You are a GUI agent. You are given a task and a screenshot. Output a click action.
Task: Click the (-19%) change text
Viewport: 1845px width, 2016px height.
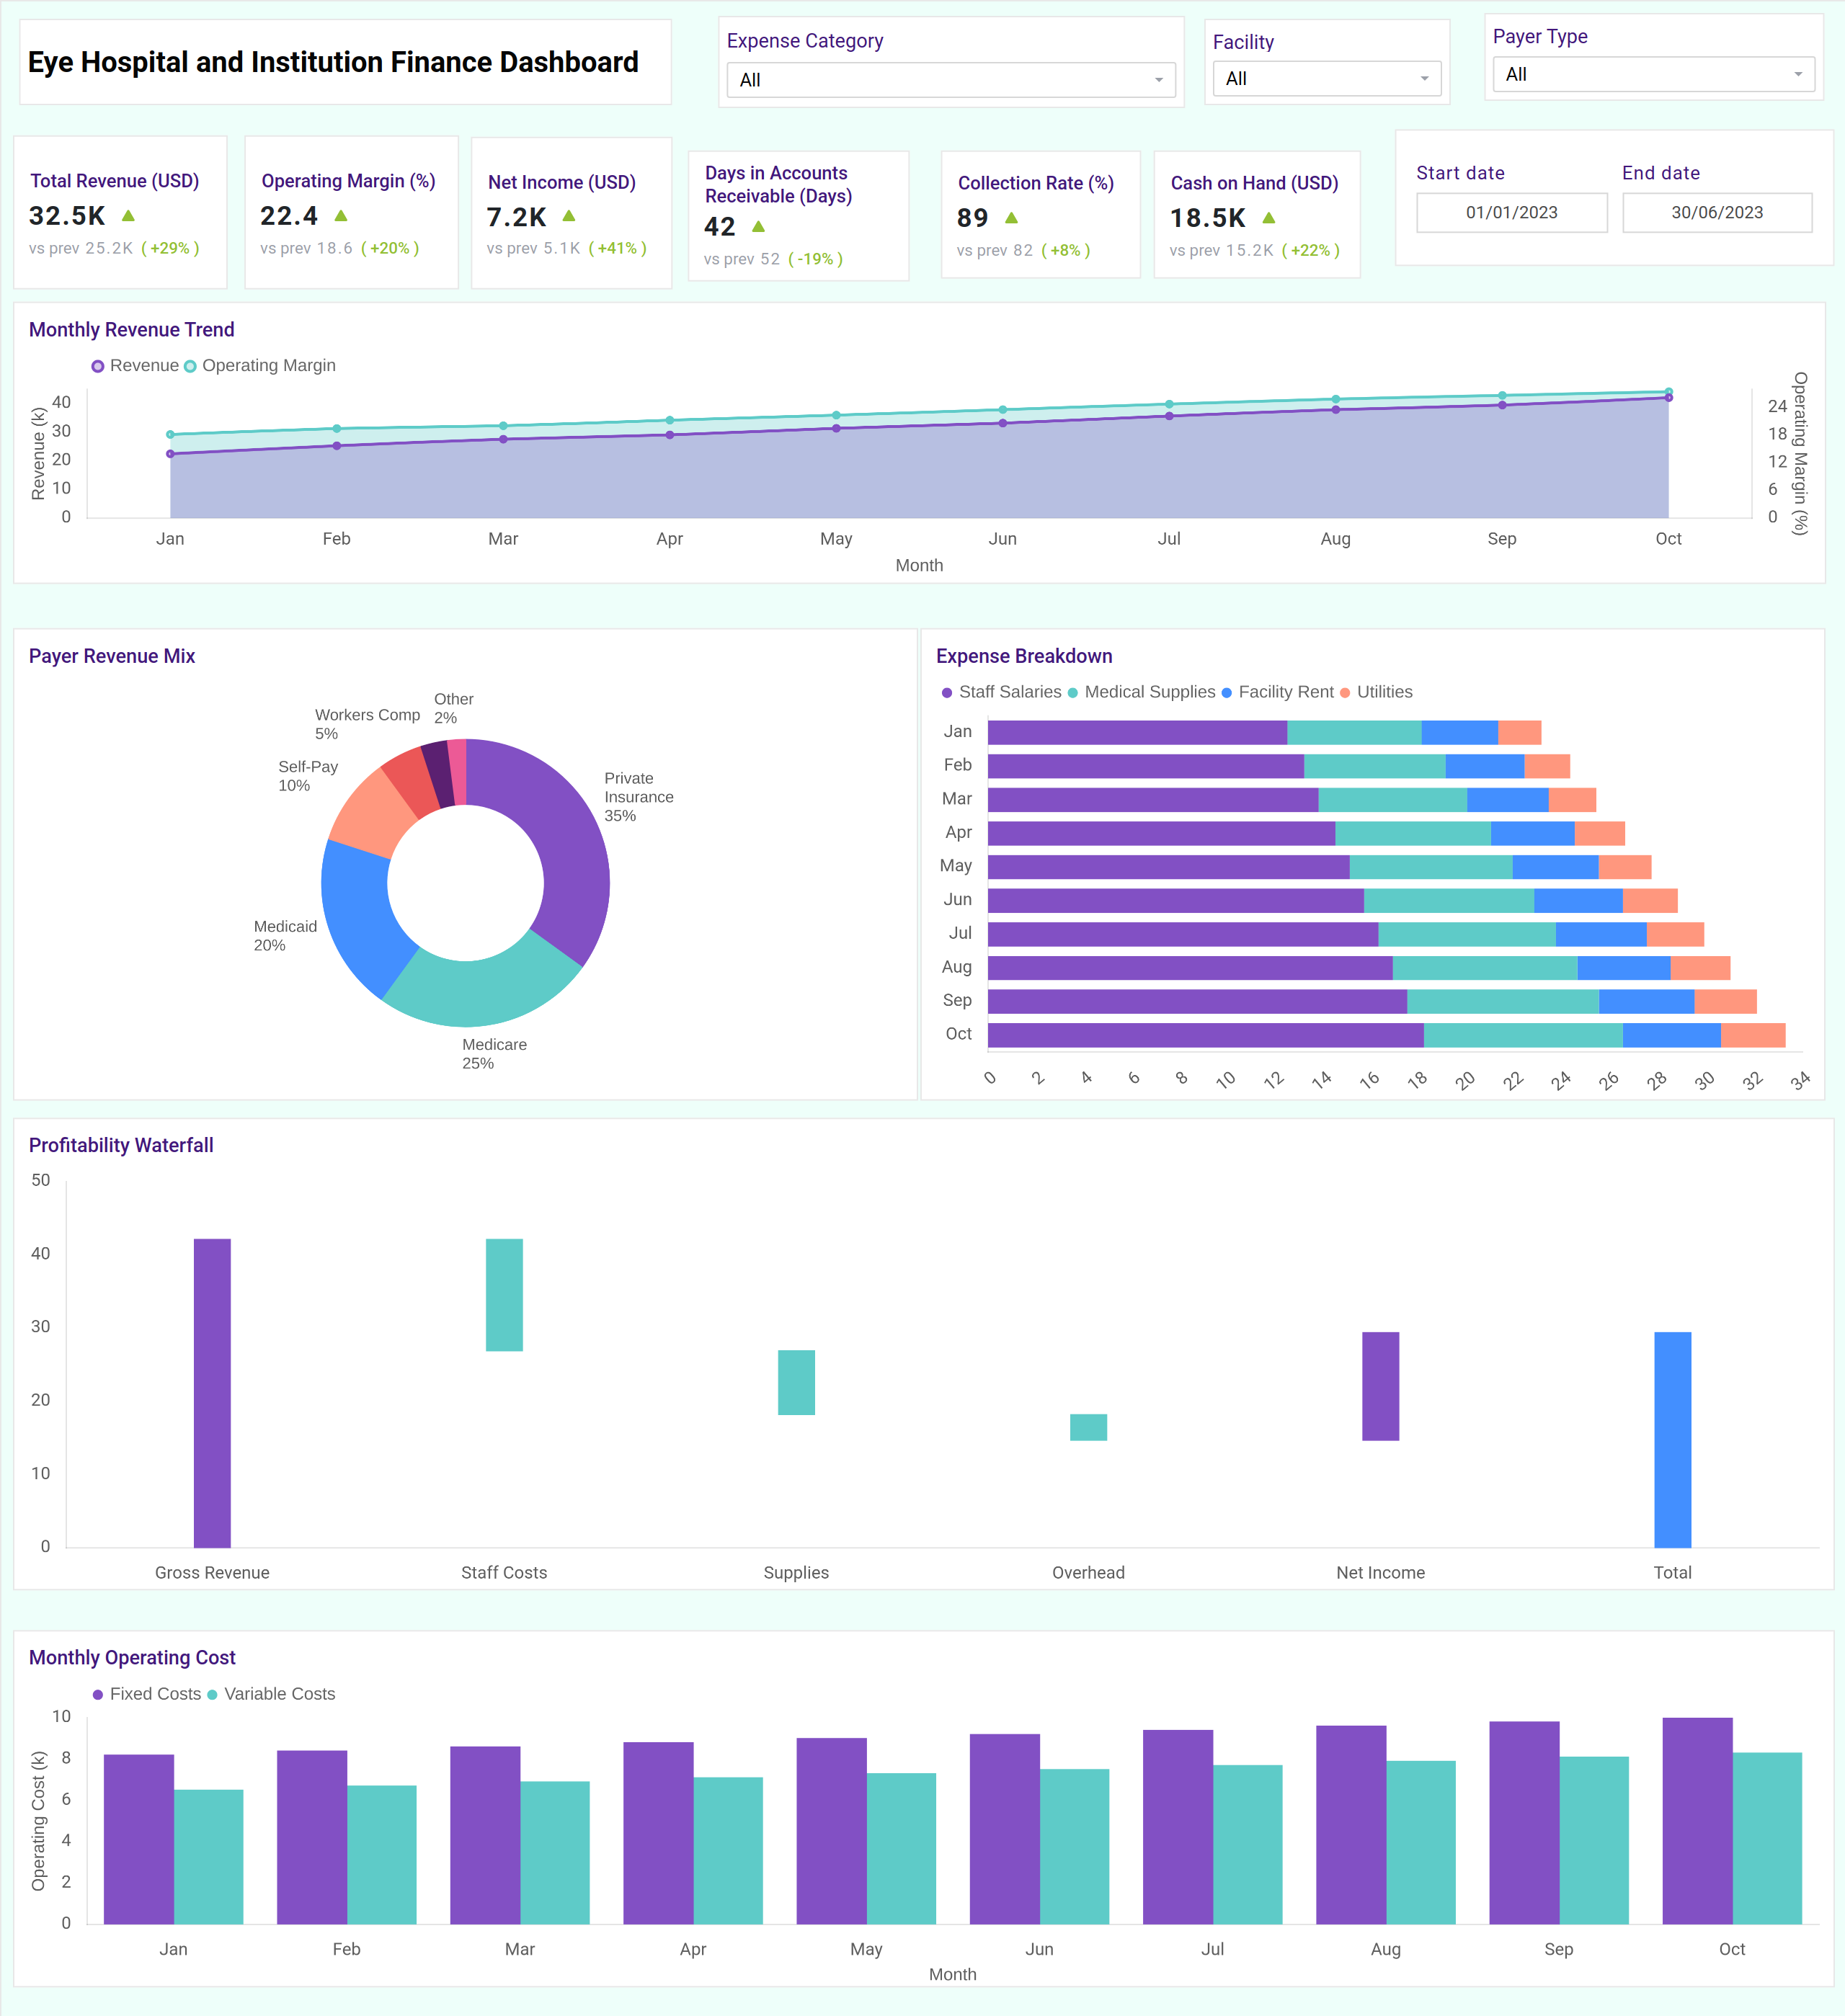(x=815, y=259)
